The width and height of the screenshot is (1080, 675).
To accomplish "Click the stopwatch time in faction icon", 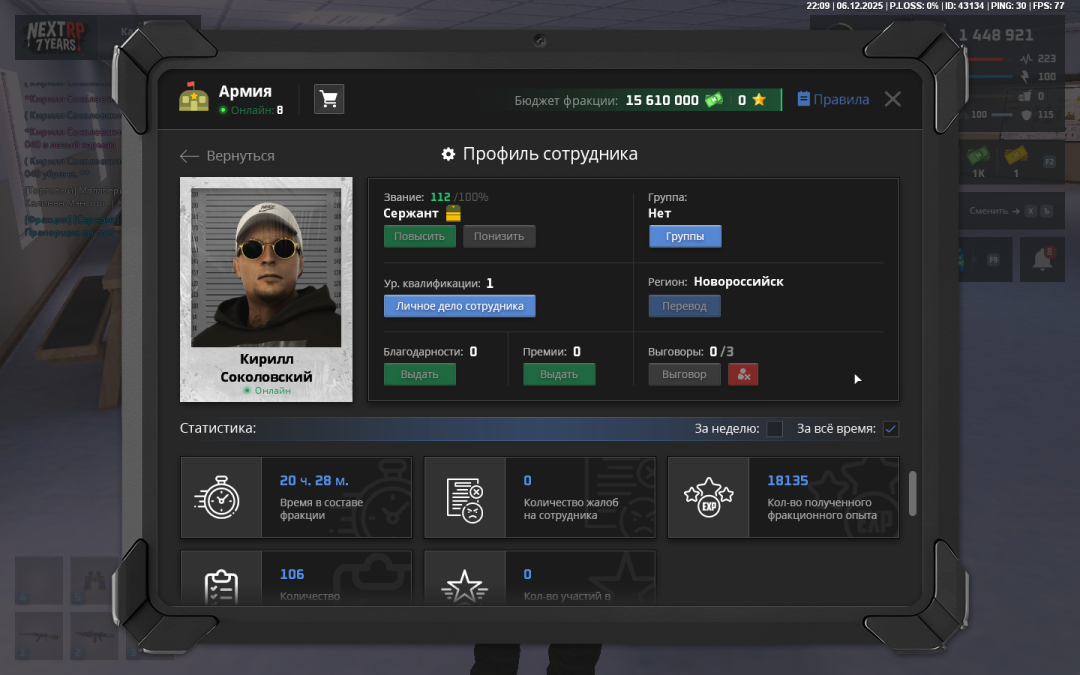I will 221,497.
